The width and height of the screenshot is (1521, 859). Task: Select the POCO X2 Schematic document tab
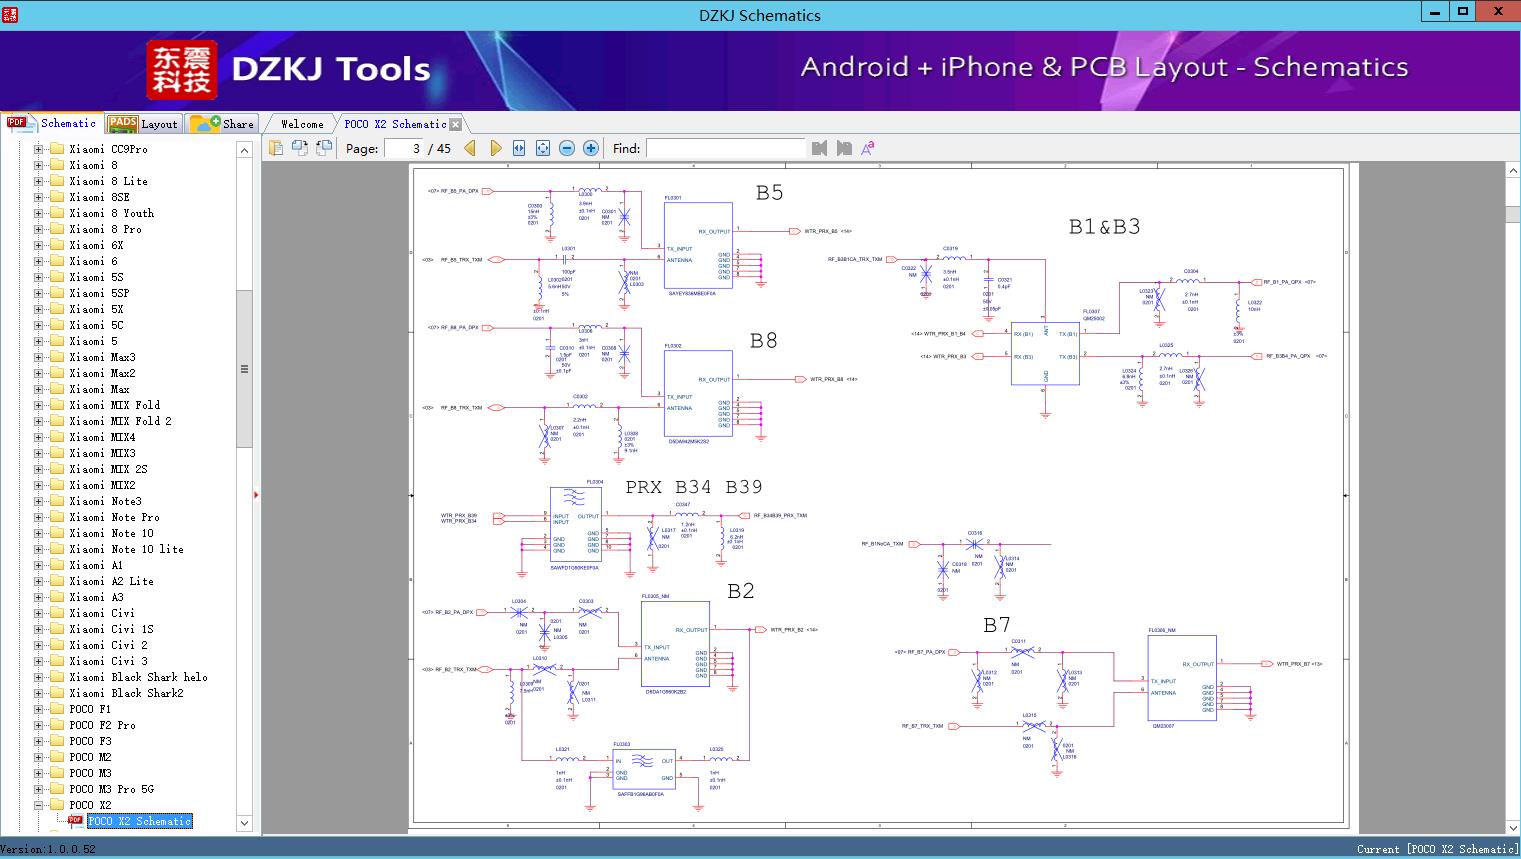[395, 124]
